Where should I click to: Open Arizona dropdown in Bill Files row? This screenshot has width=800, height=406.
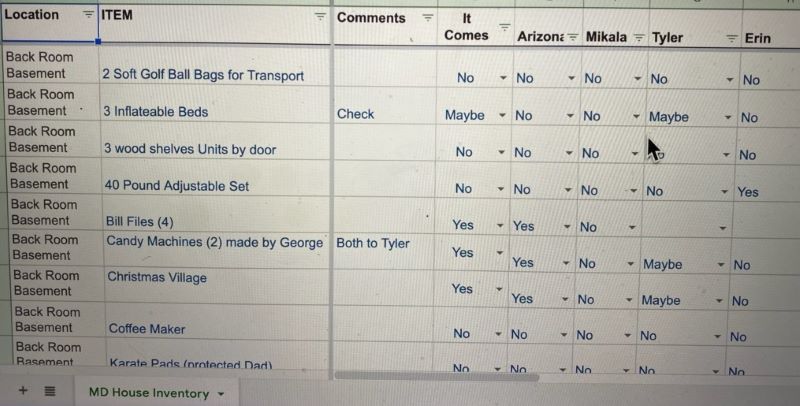[571, 227]
